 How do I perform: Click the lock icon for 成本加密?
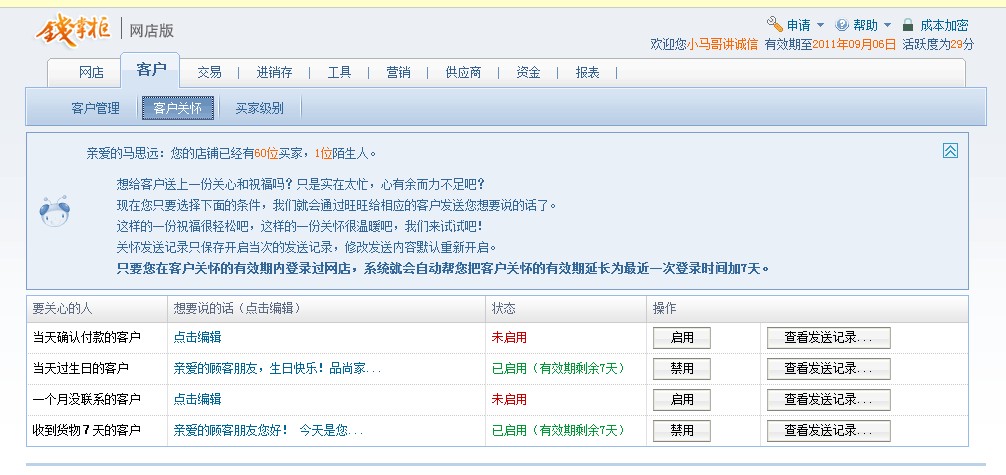point(908,25)
